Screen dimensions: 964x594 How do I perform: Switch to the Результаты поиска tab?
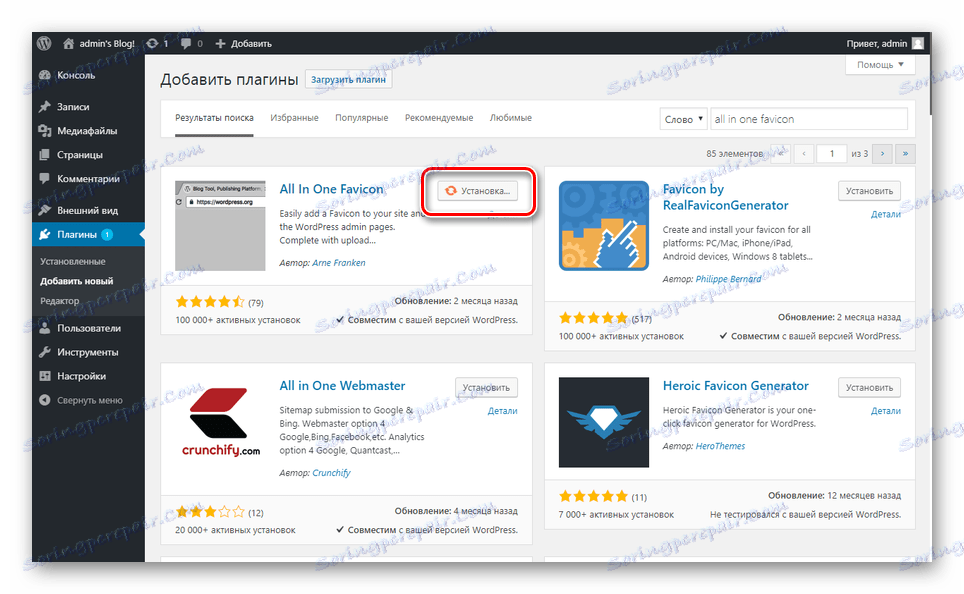point(214,117)
